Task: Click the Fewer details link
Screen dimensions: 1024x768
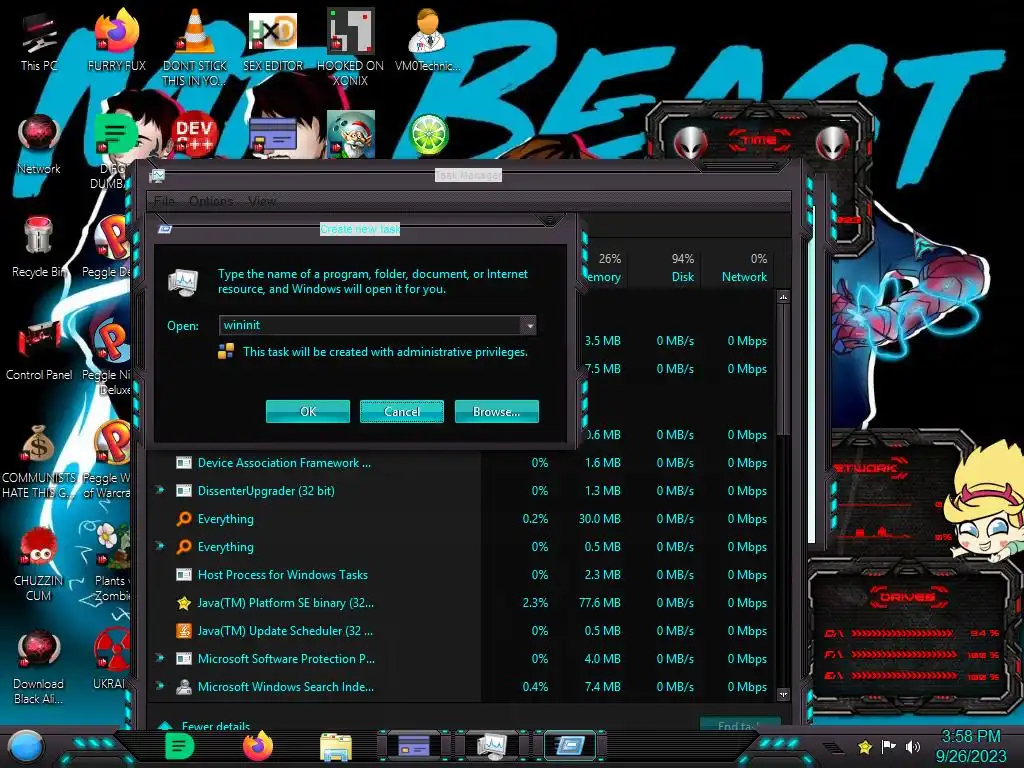Action: click(216, 726)
